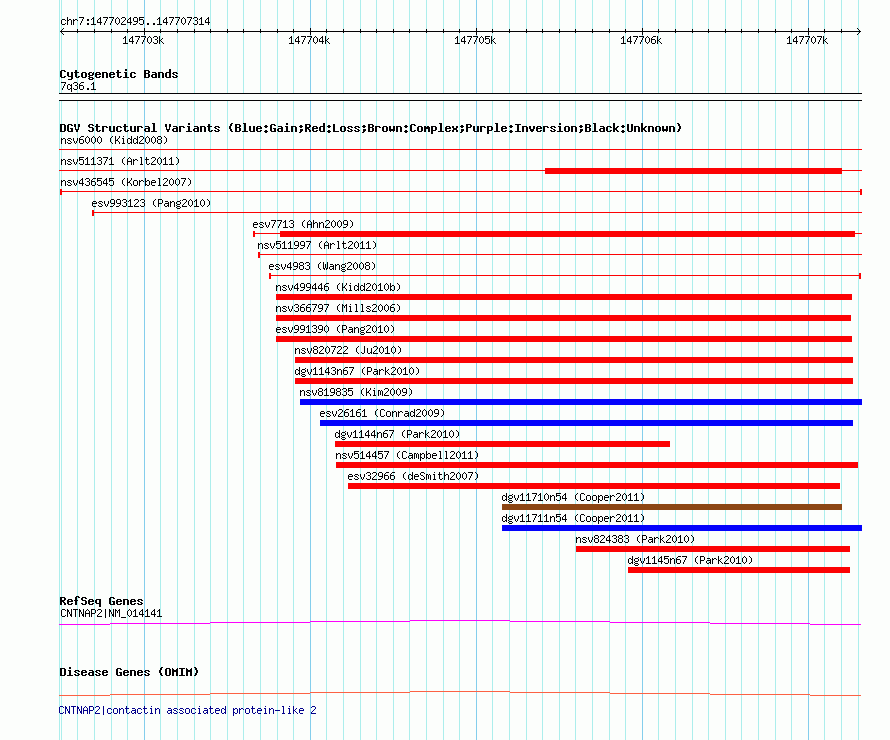The image size is (890, 740).
Task: Click the blue gain bar for nsv819835
Action: (581, 402)
